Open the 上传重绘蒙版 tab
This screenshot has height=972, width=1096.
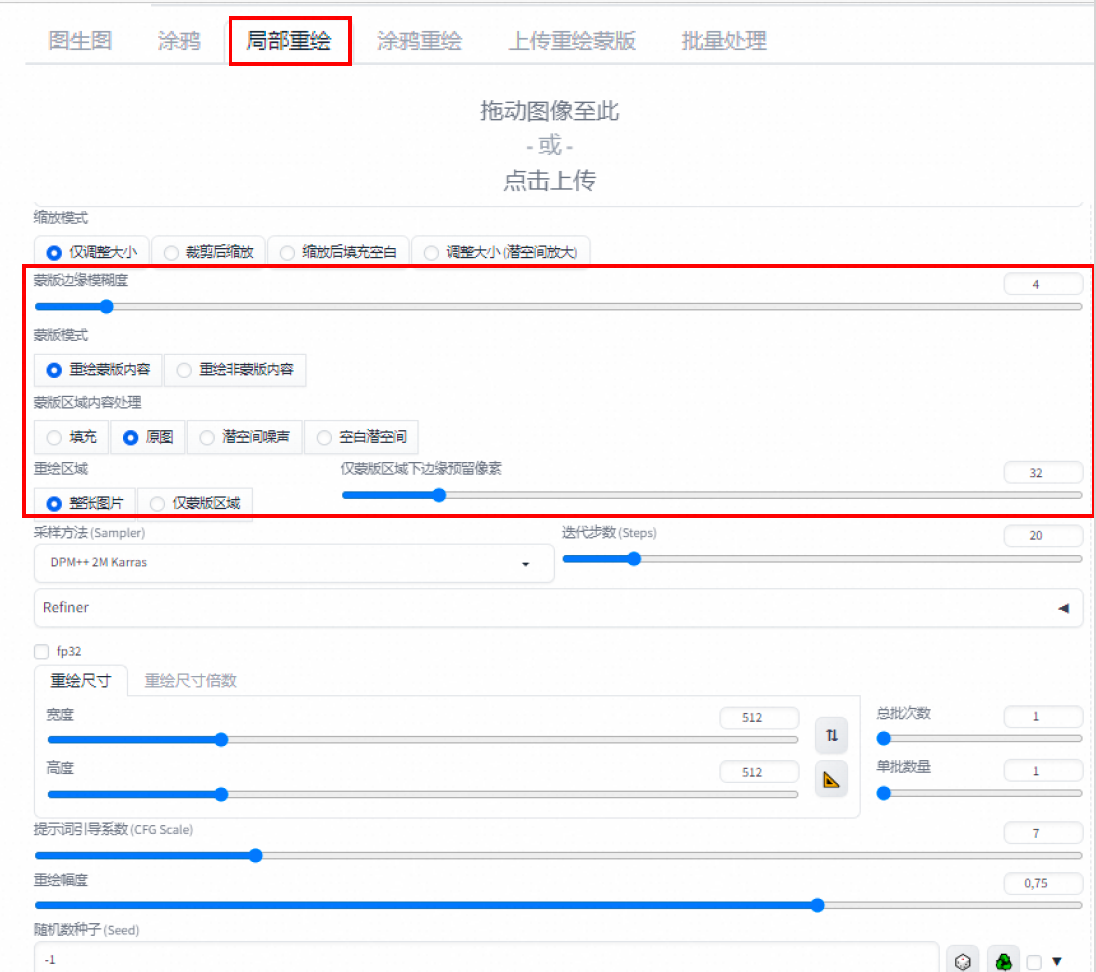[x=571, y=41]
